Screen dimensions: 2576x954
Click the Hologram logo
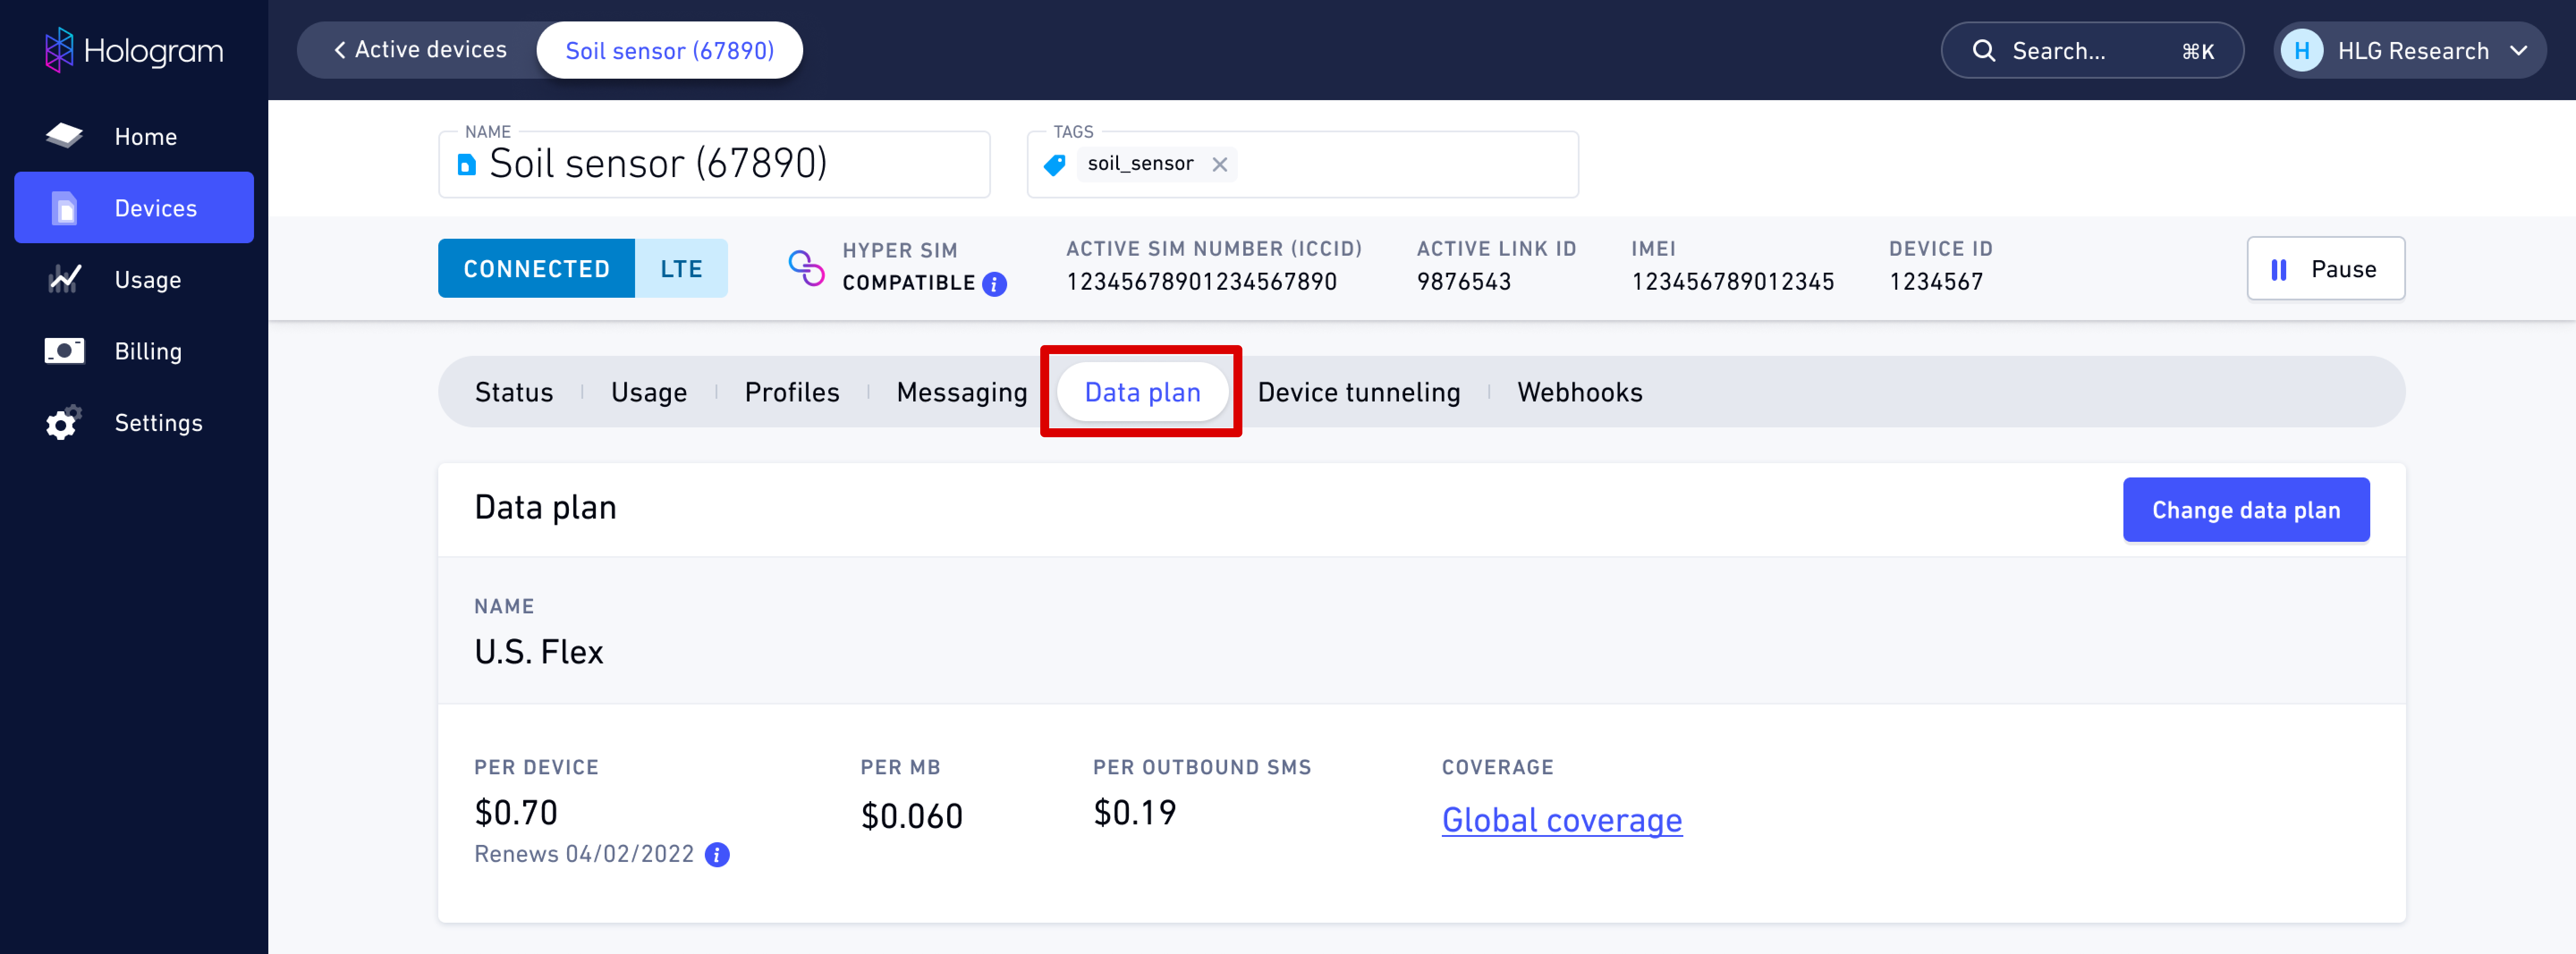coord(134,50)
